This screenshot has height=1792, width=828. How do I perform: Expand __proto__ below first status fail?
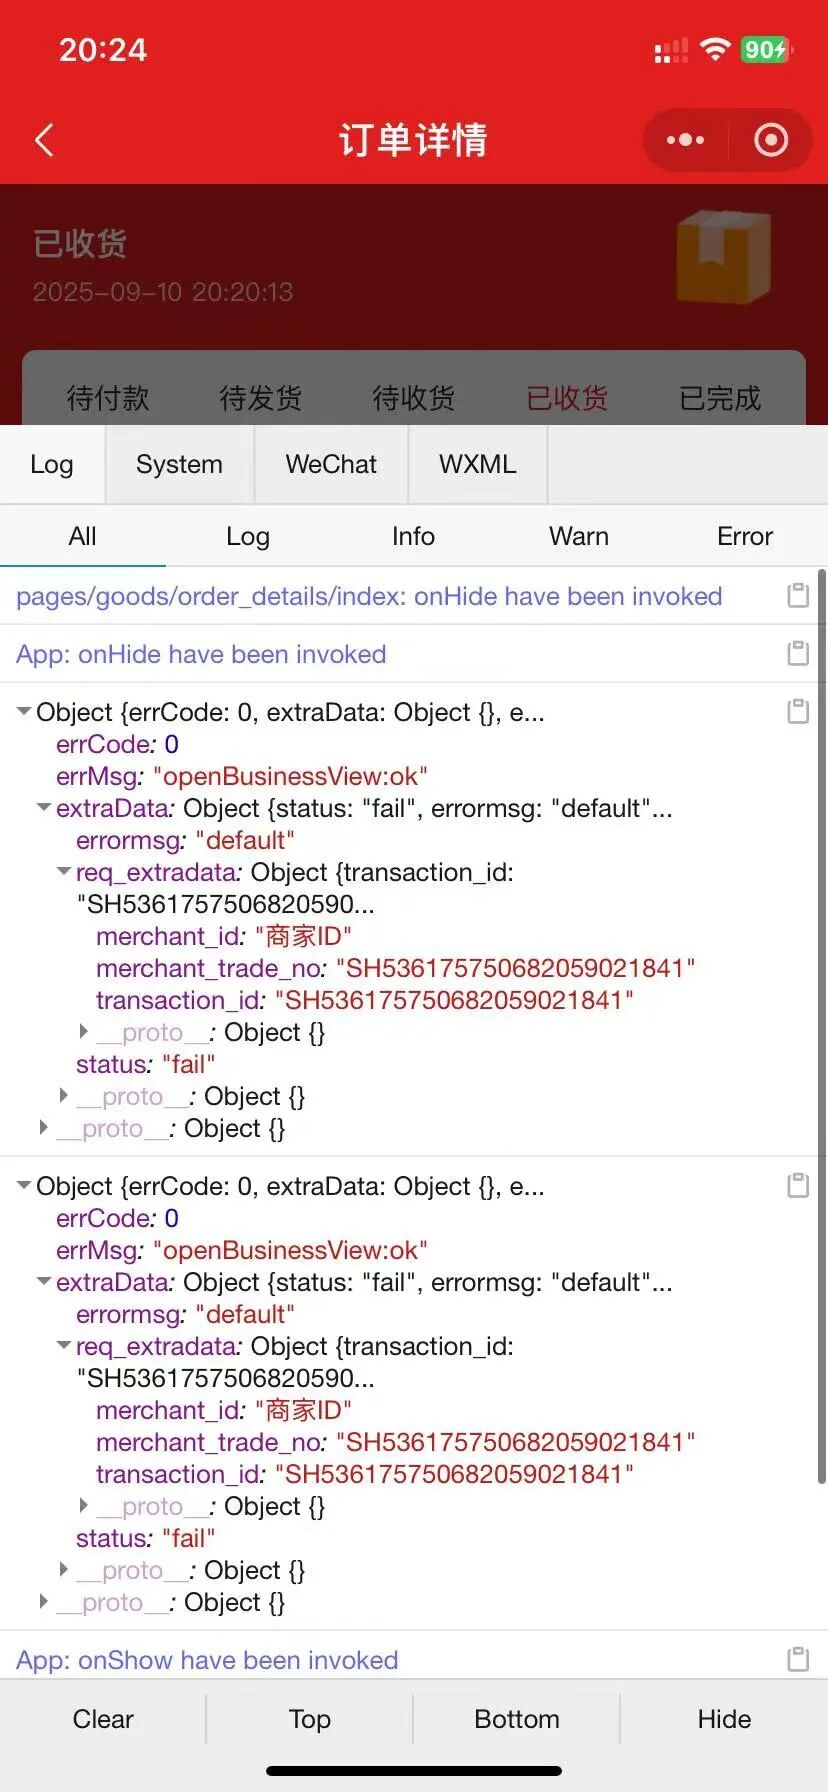coord(64,1096)
